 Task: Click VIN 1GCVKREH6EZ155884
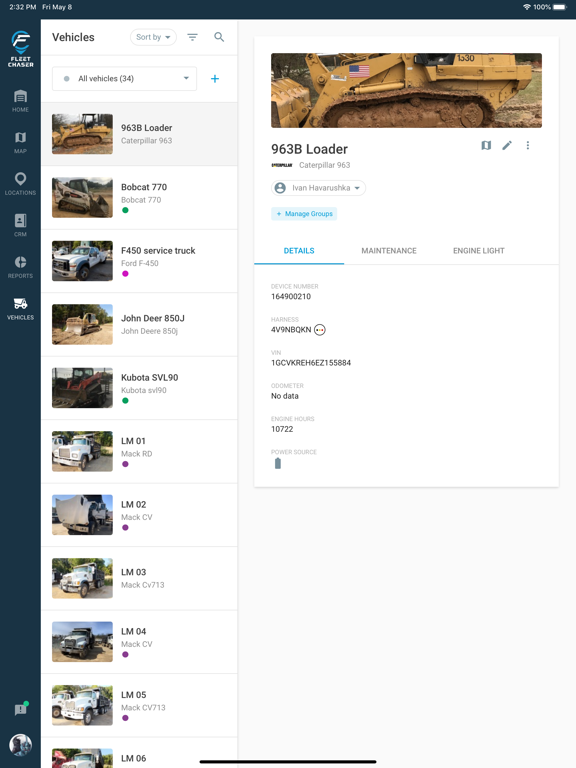click(x=311, y=363)
